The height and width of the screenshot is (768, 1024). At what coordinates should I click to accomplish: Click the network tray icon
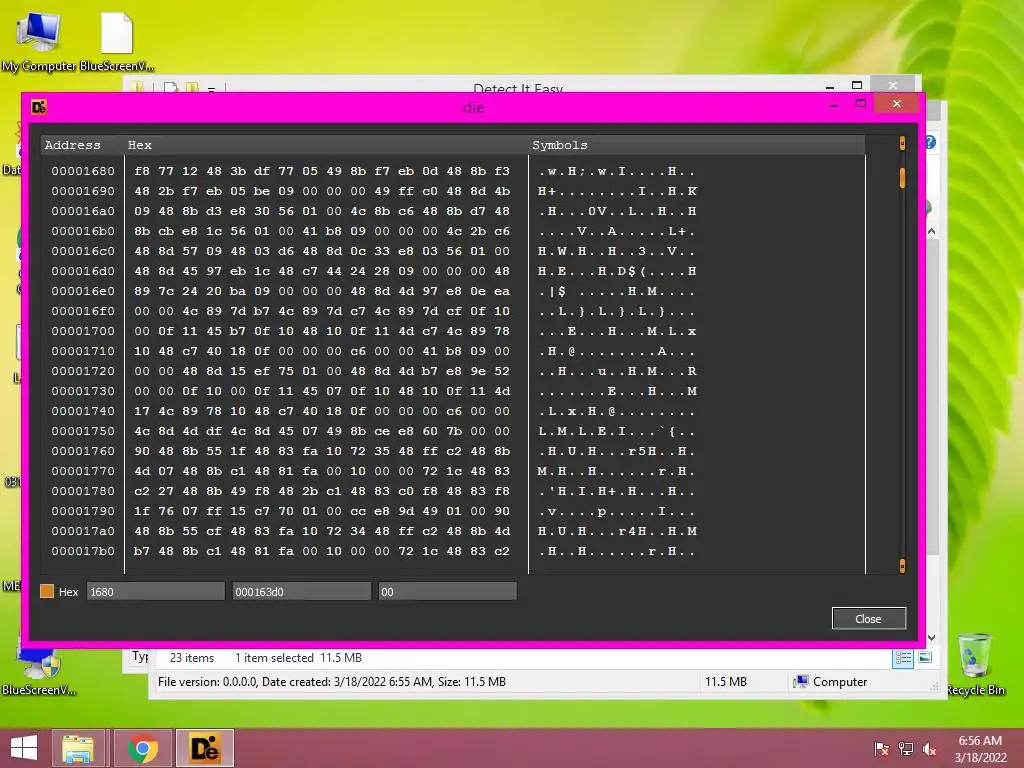[x=906, y=749]
